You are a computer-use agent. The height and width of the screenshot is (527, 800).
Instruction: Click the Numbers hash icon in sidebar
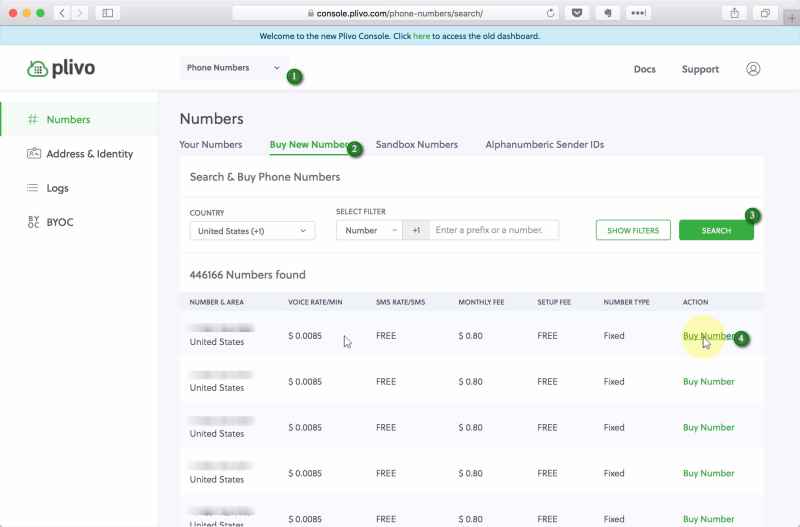tap(33, 119)
